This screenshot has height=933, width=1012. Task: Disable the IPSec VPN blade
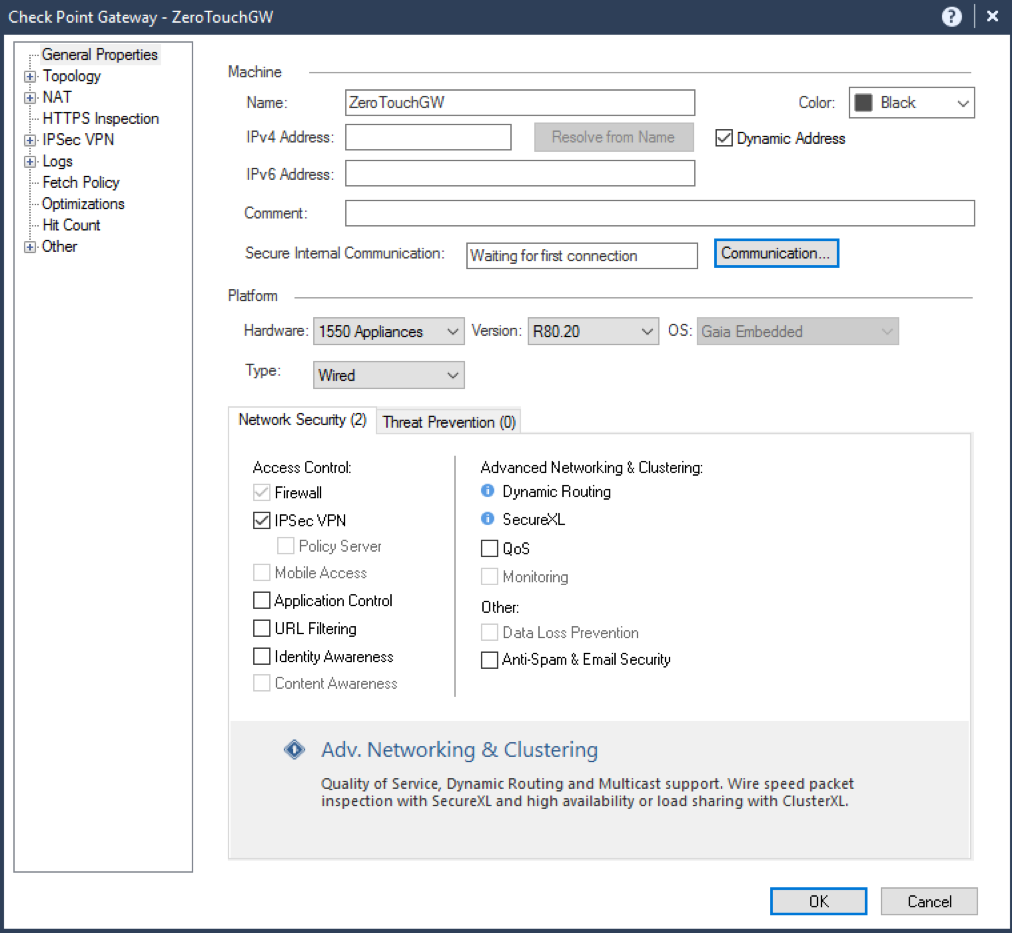(261, 519)
